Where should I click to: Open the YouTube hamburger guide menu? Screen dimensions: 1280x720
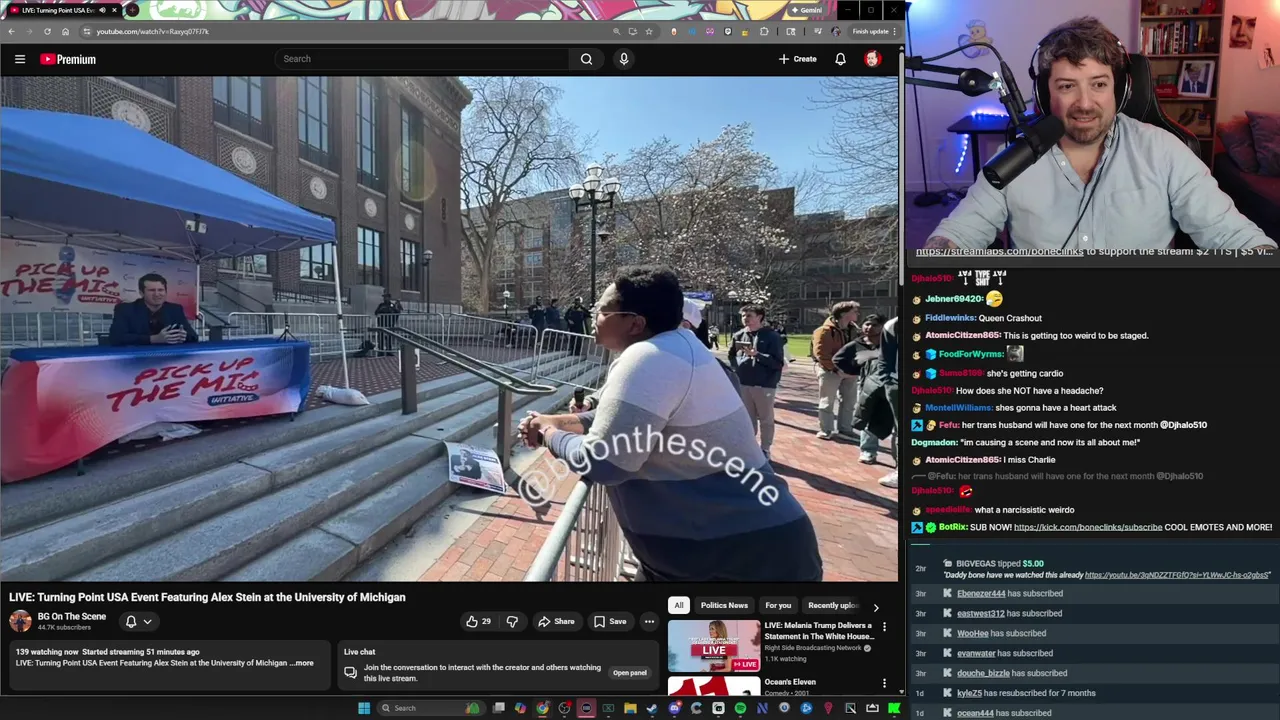(20, 59)
